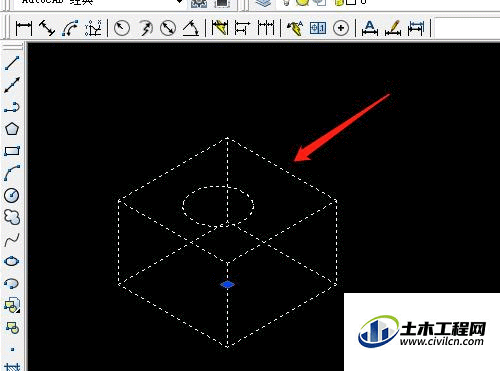Run Dimension Update
This screenshot has width=500, height=371.
(x=416, y=28)
